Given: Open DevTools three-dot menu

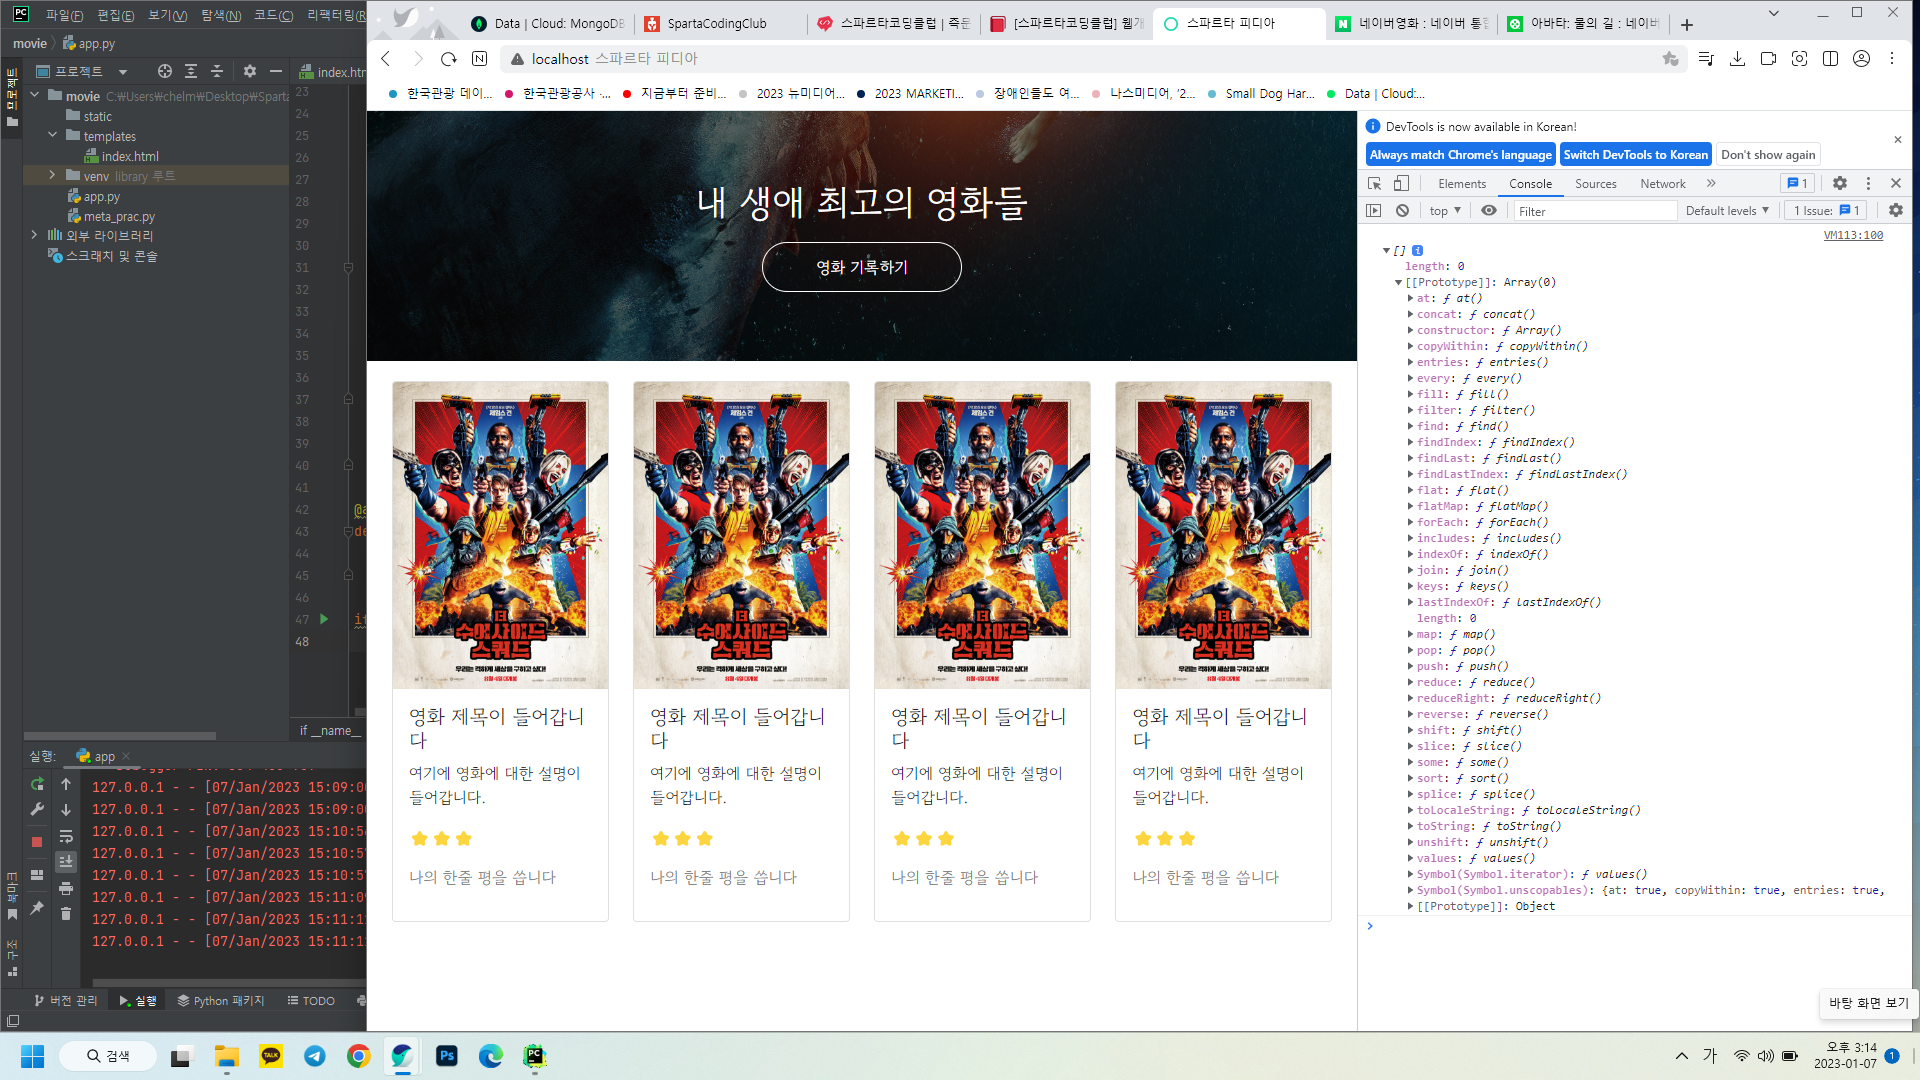Looking at the screenshot, I should 1868,183.
